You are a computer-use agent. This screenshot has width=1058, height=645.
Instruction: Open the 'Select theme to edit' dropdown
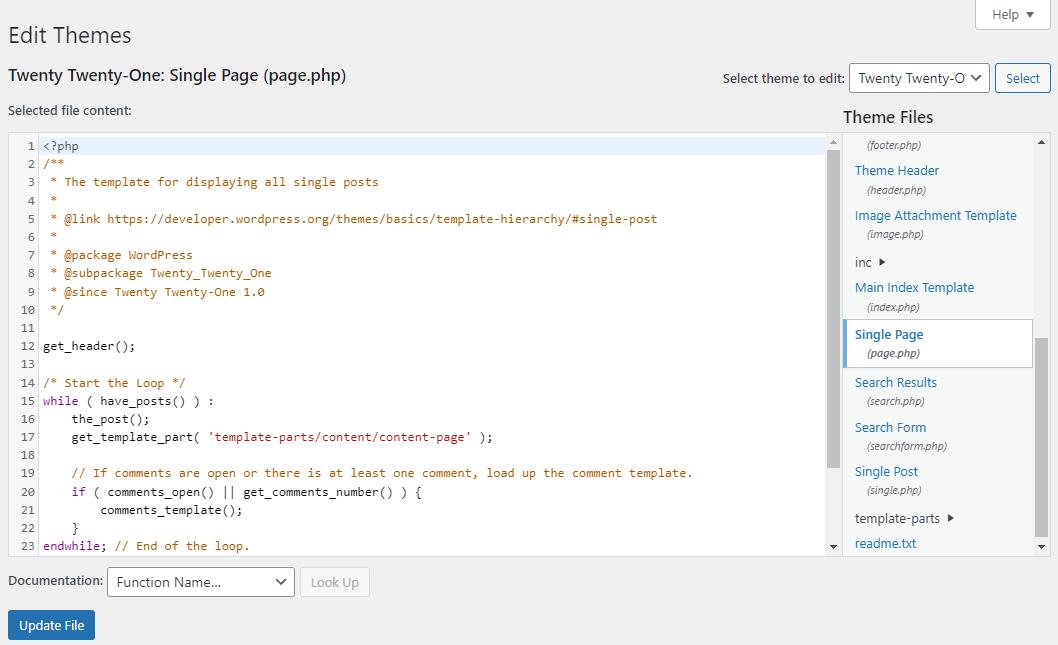point(918,77)
